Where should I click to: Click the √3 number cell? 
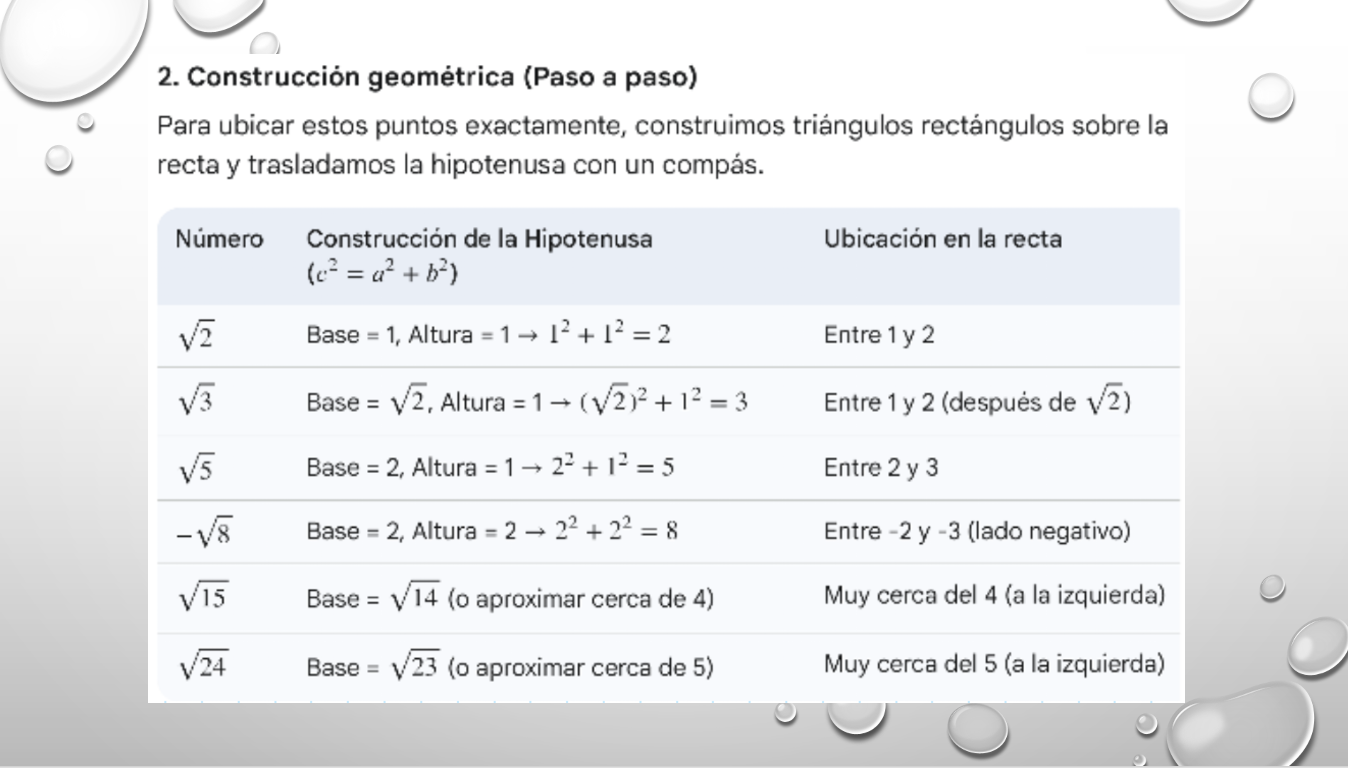(196, 402)
